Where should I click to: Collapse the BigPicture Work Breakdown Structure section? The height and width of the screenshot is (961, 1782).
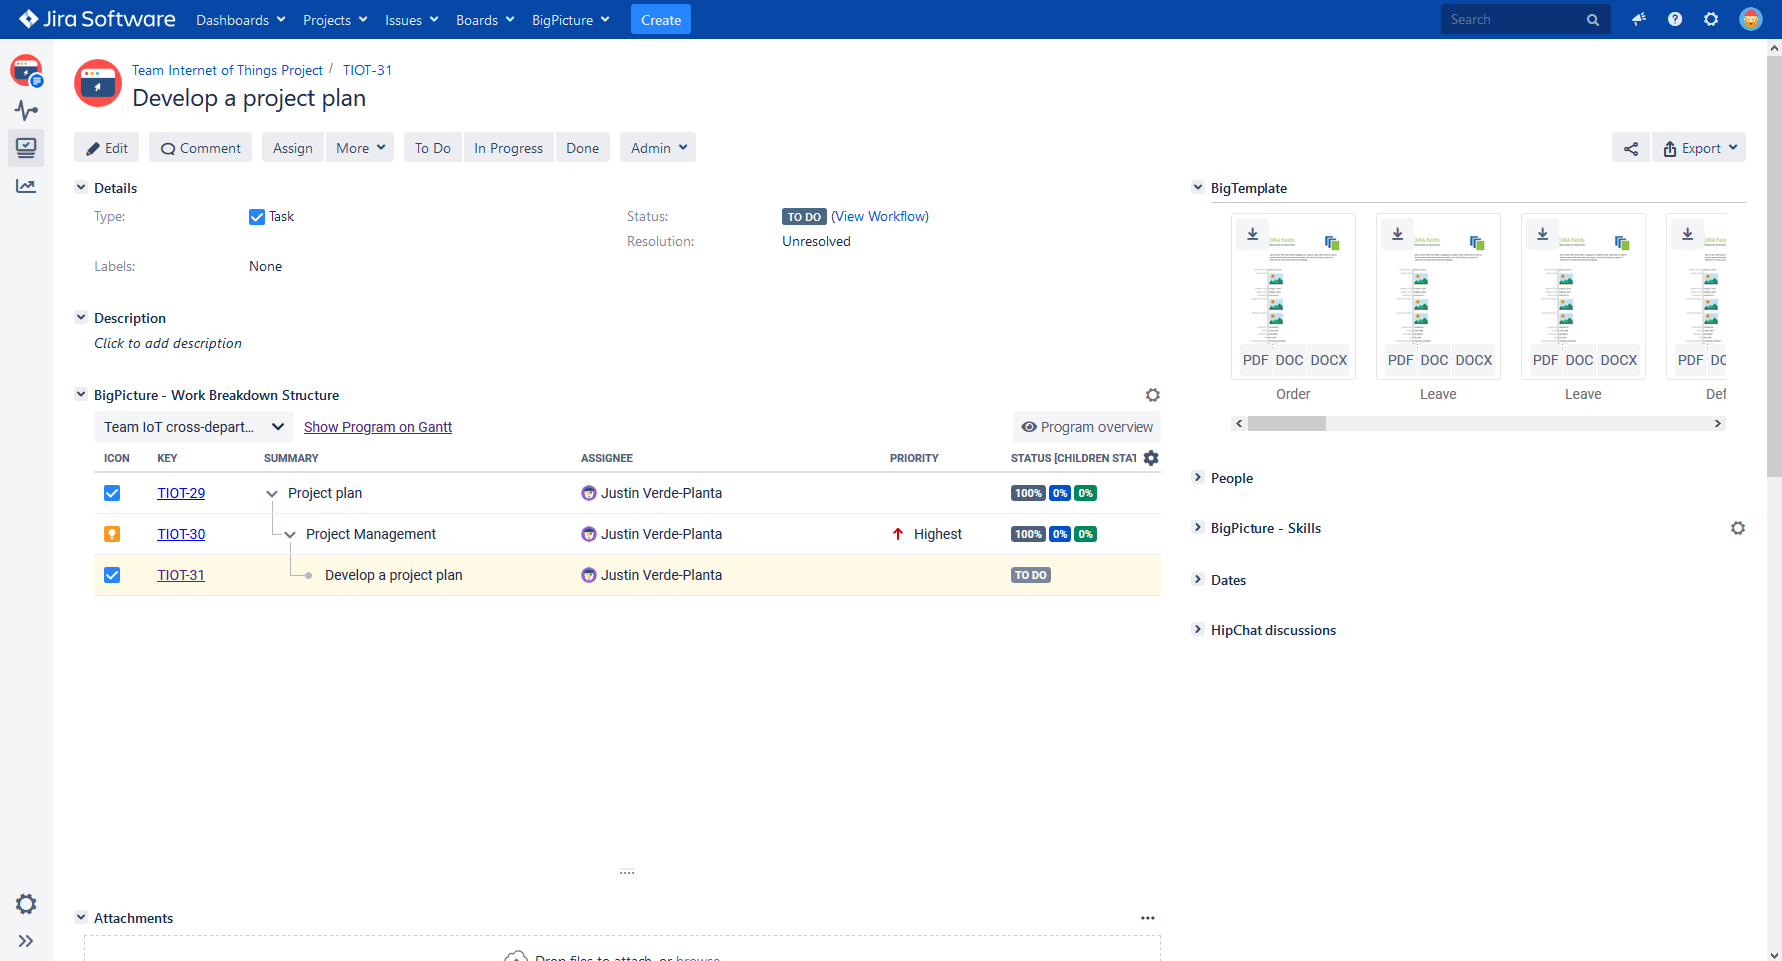(81, 394)
